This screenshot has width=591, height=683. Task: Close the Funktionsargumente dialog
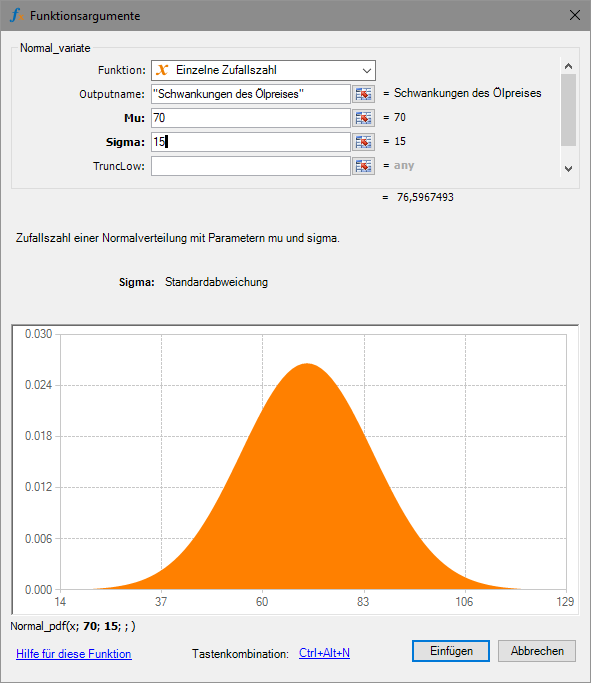click(x=575, y=15)
